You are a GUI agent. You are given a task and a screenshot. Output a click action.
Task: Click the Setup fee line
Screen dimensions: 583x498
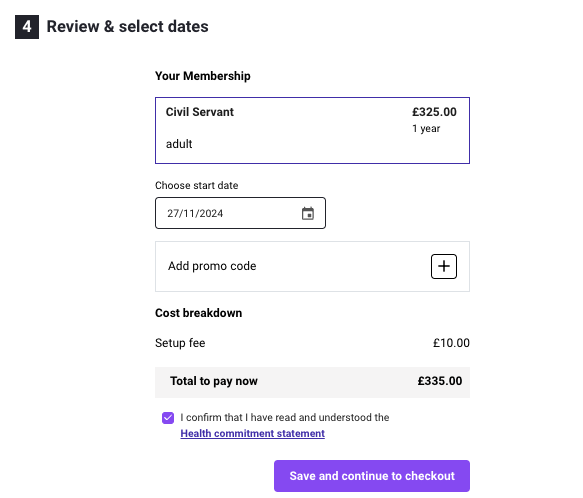pyautogui.click(x=312, y=343)
